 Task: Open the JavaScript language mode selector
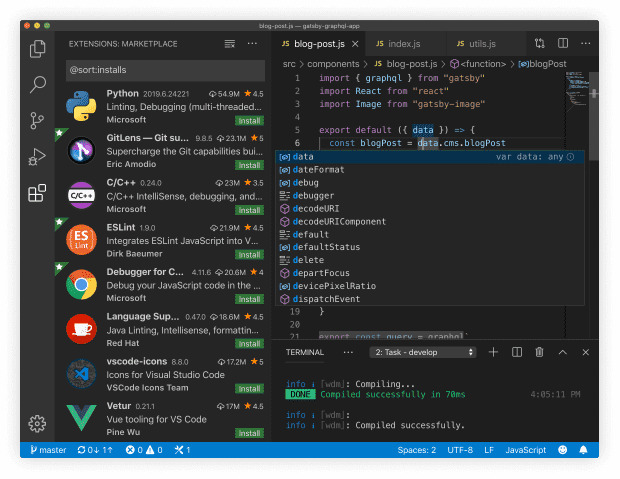(x=525, y=450)
